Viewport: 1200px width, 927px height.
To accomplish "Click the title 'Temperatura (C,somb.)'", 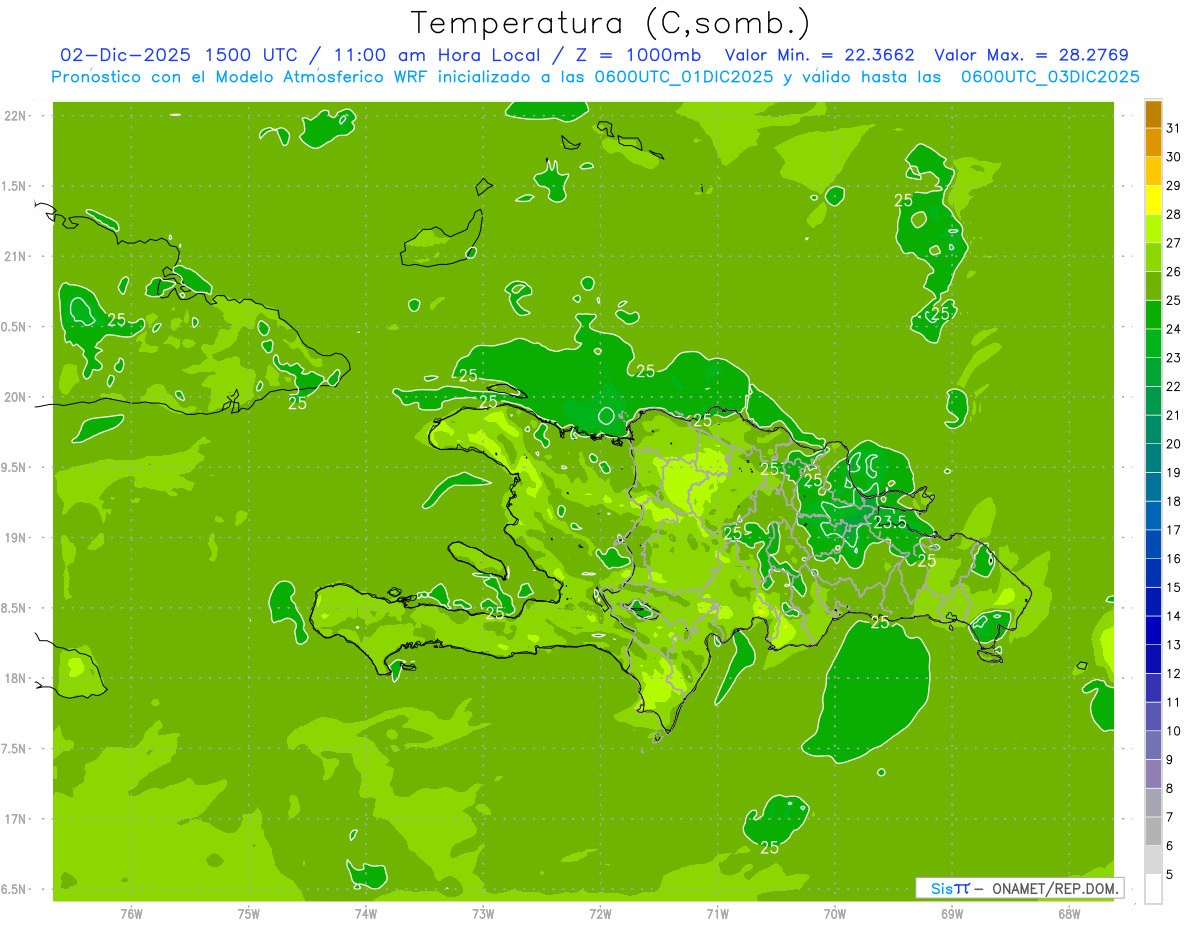I will coord(611,23).
